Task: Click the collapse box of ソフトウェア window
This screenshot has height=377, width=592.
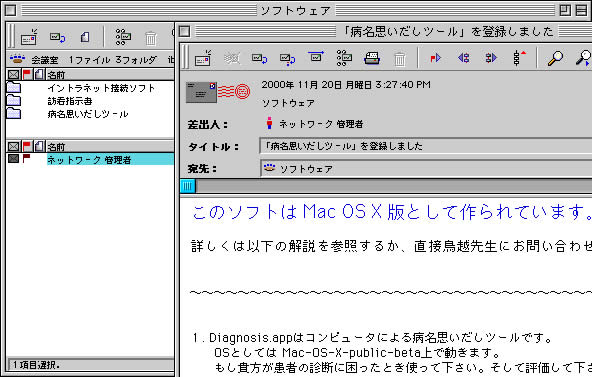Action: 581,10
